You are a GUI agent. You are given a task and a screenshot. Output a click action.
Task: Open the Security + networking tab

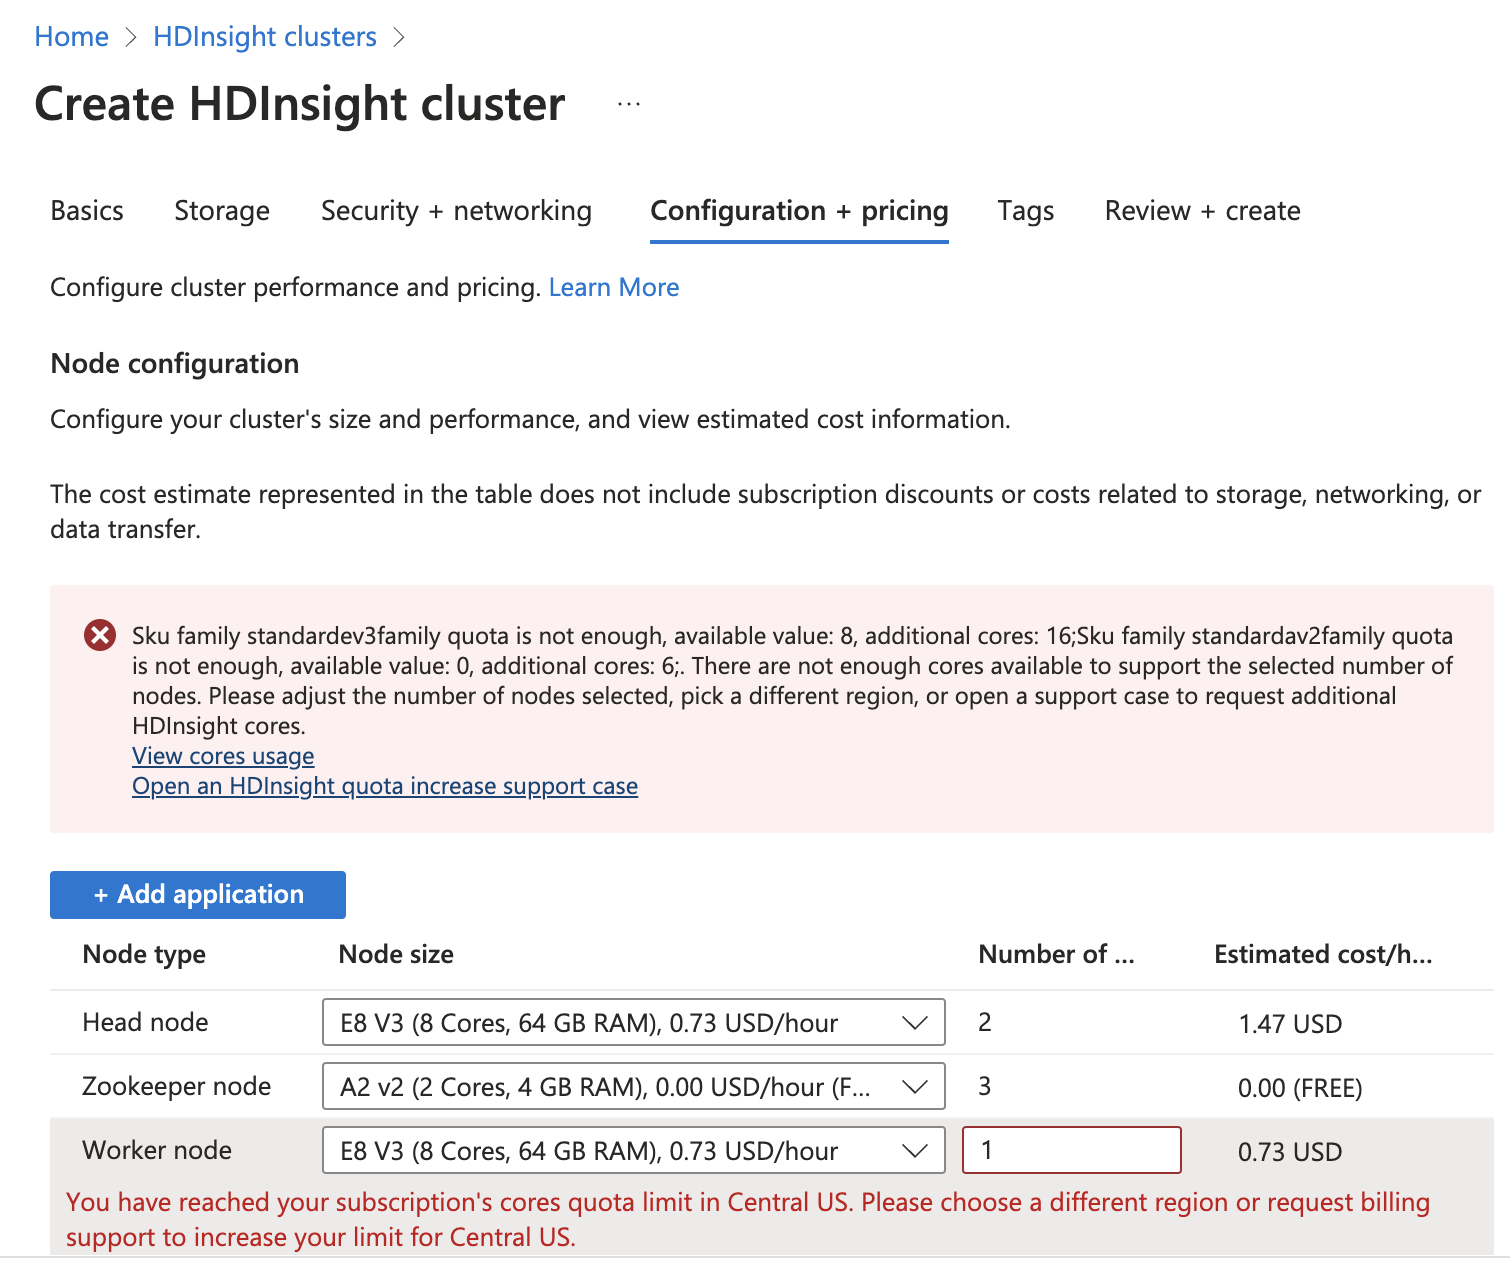[456, 211]
